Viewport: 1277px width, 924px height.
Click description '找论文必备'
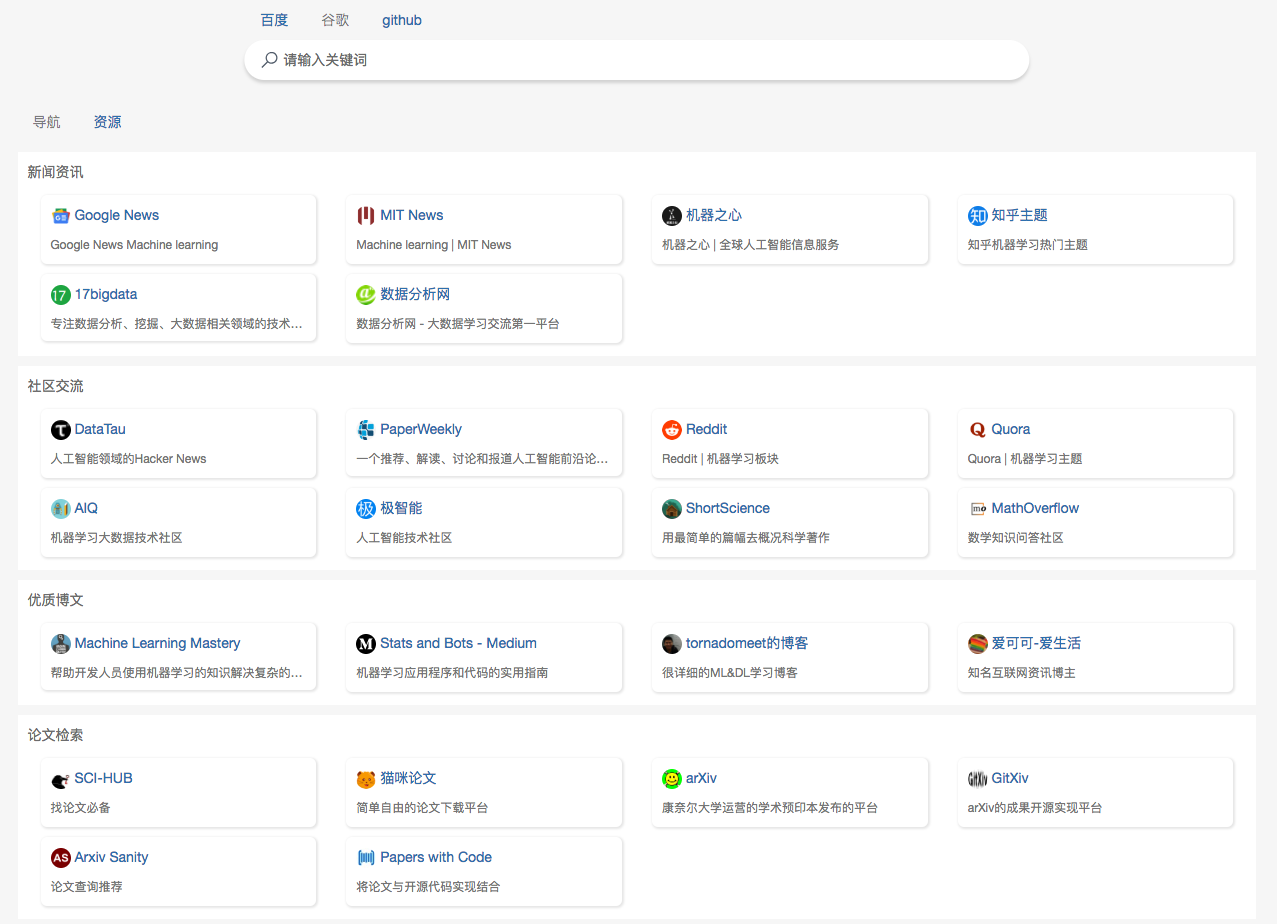81,808
